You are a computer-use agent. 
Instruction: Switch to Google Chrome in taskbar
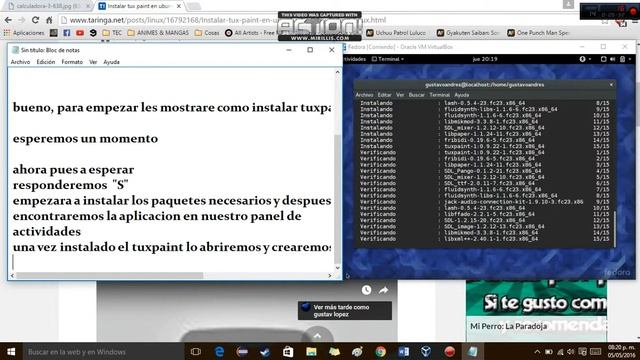click(x=380, y=351)
